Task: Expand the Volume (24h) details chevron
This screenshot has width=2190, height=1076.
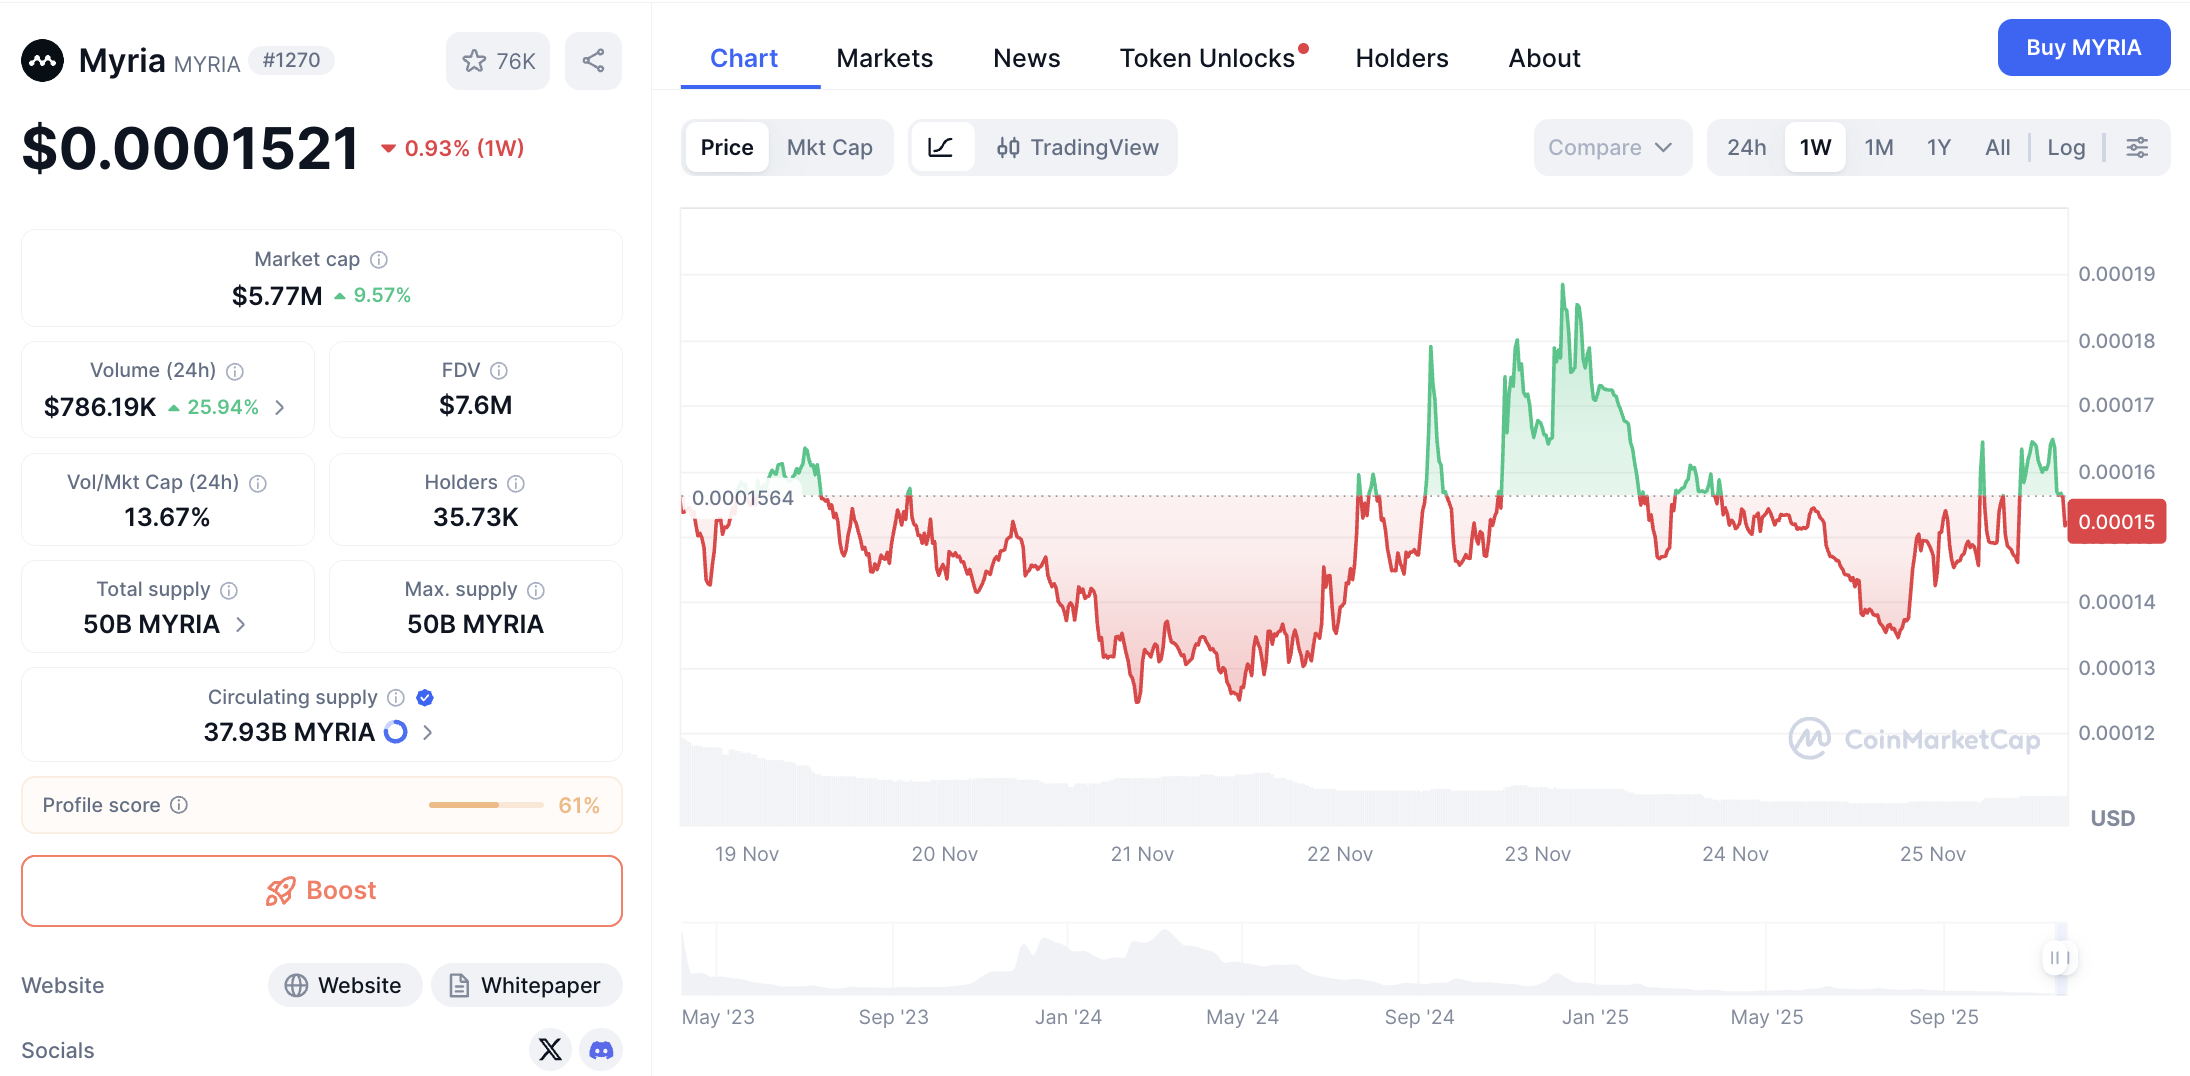Action: coord(280,407)
